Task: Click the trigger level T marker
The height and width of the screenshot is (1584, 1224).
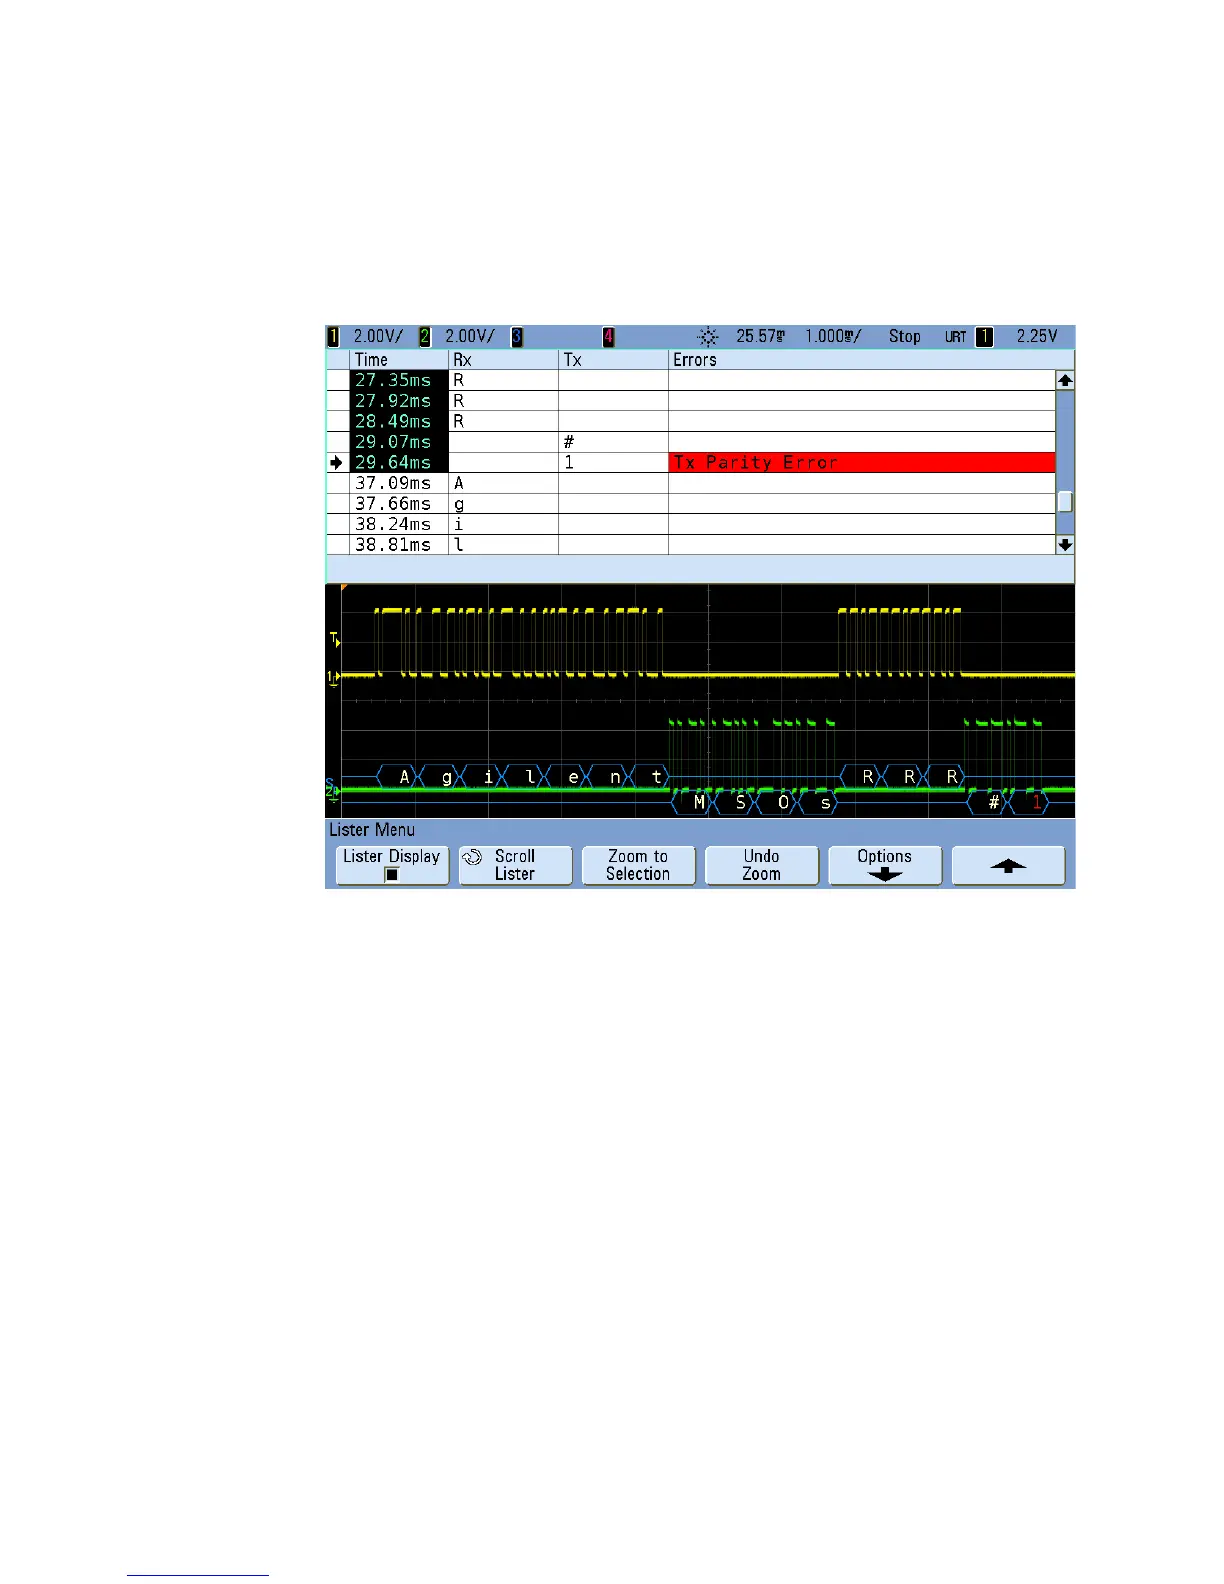Action: pos(335,639)
